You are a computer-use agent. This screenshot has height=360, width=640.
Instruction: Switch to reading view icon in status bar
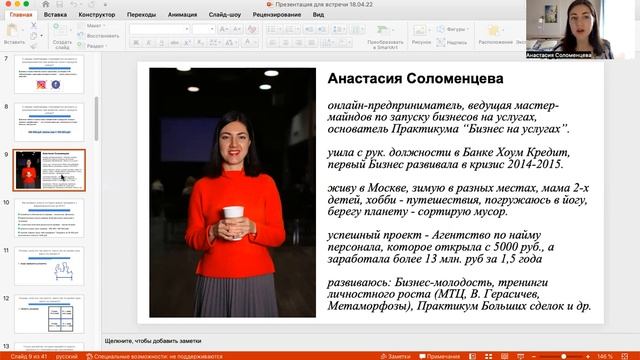click(504, 356)
